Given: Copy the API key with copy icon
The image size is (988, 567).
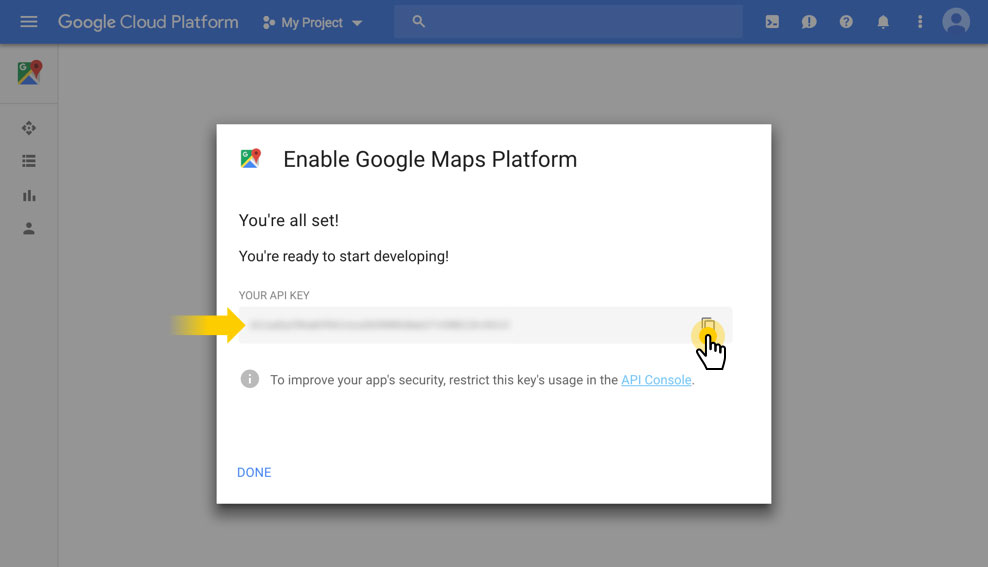Looking at the screenshot, I should 708,325.
